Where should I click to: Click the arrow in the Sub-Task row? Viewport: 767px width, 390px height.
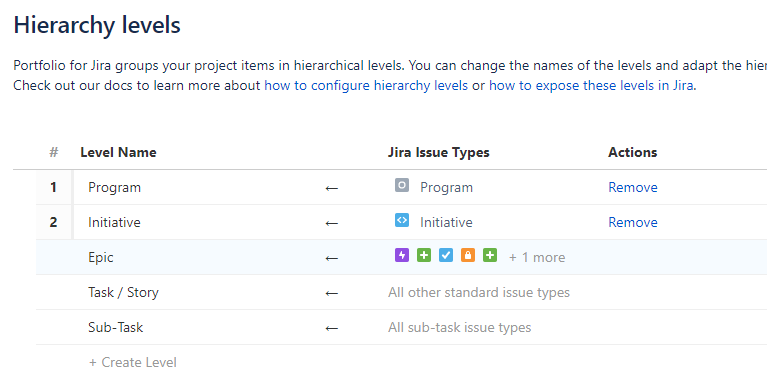pyautogui.click(x=332, y=328)
